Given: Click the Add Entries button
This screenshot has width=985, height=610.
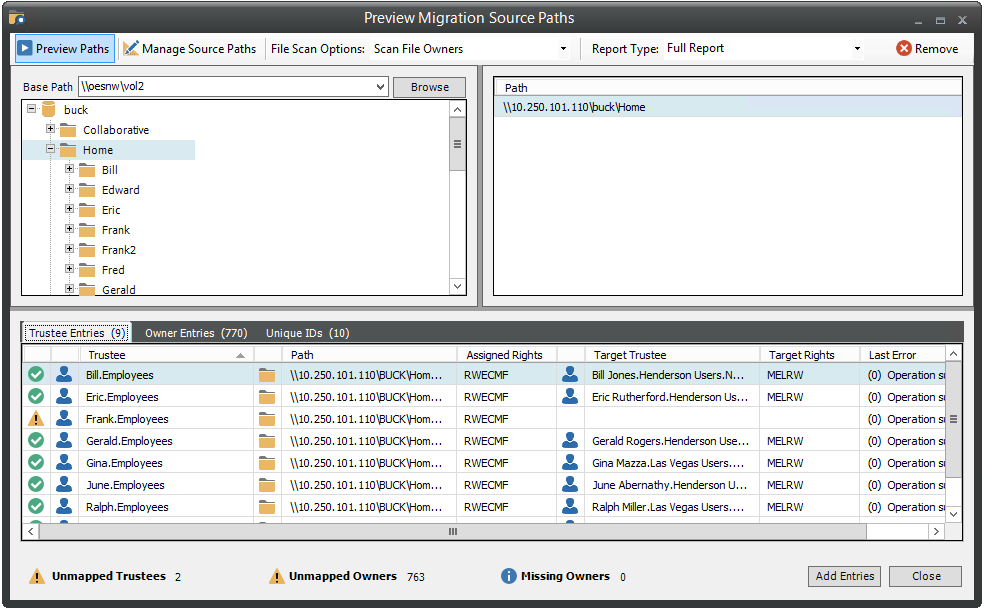Looking at the screenshot, I should coord(844,576).
